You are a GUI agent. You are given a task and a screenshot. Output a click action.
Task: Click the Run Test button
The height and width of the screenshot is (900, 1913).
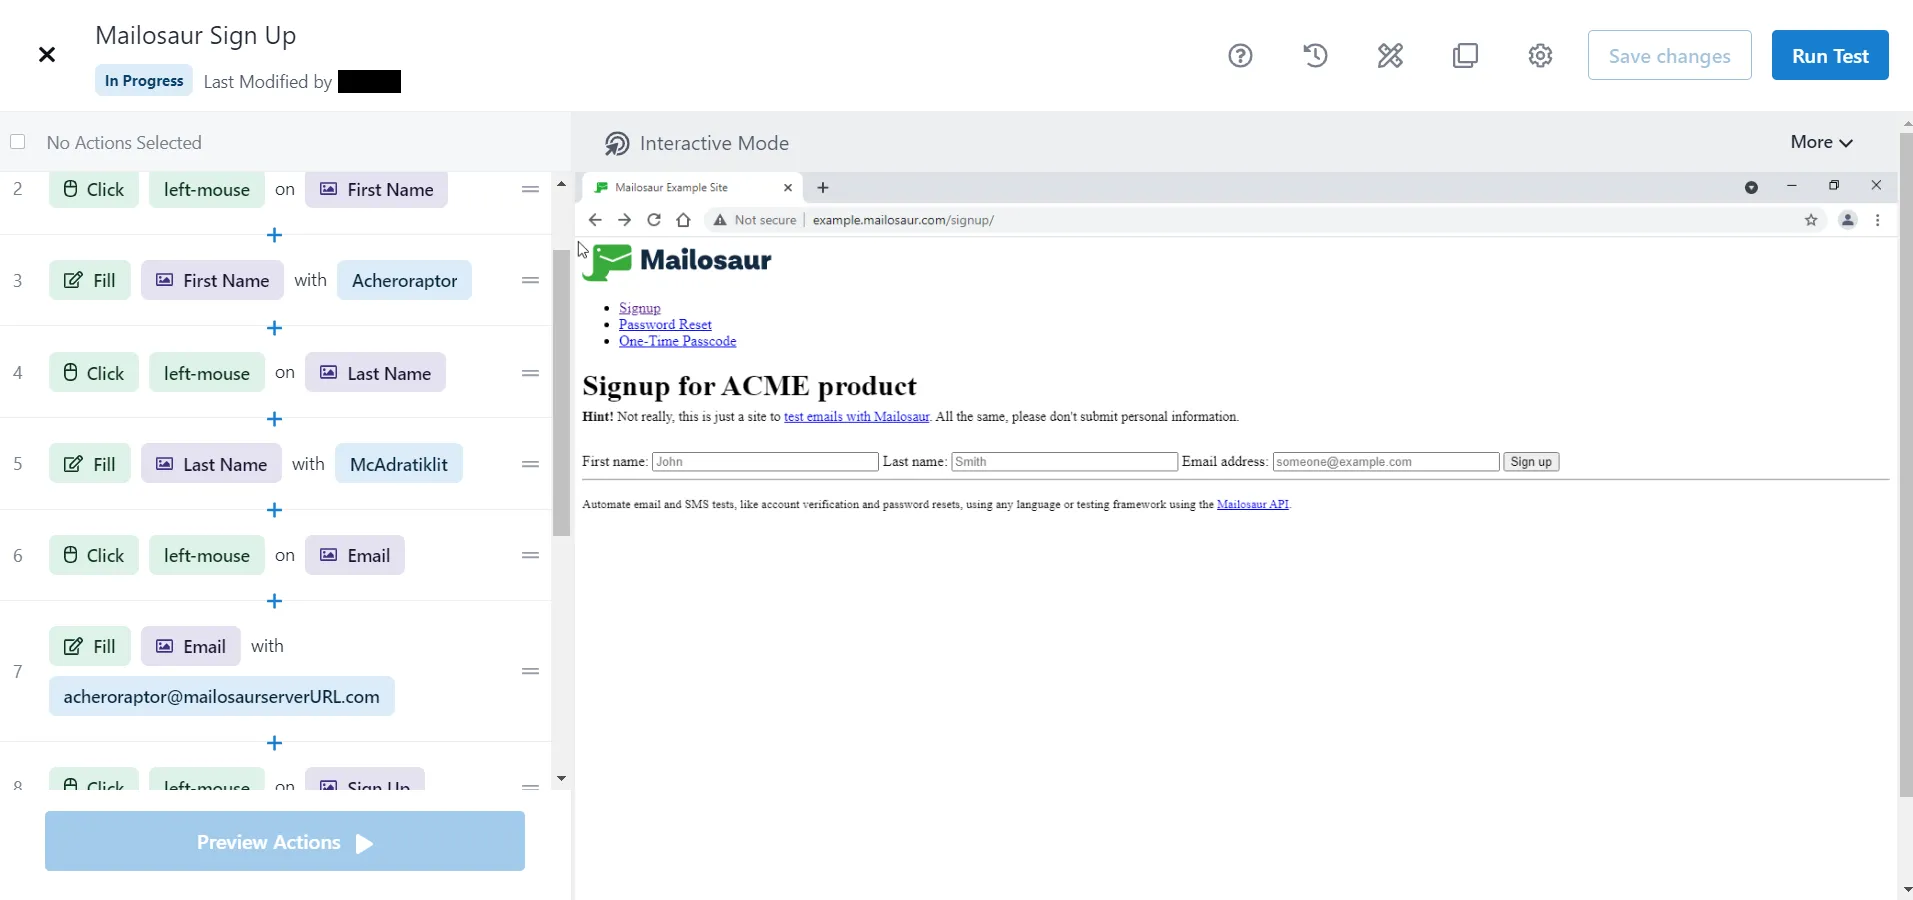click(1829, 56)
